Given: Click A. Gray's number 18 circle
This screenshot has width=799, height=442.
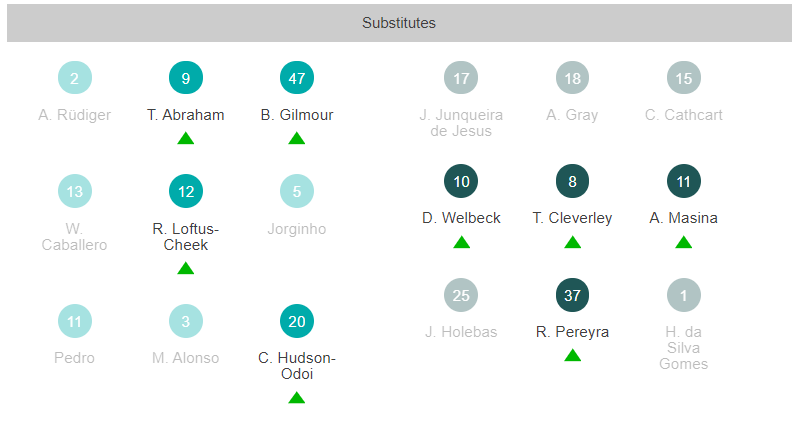Looking at the screenshot, I should click(572, 77).
